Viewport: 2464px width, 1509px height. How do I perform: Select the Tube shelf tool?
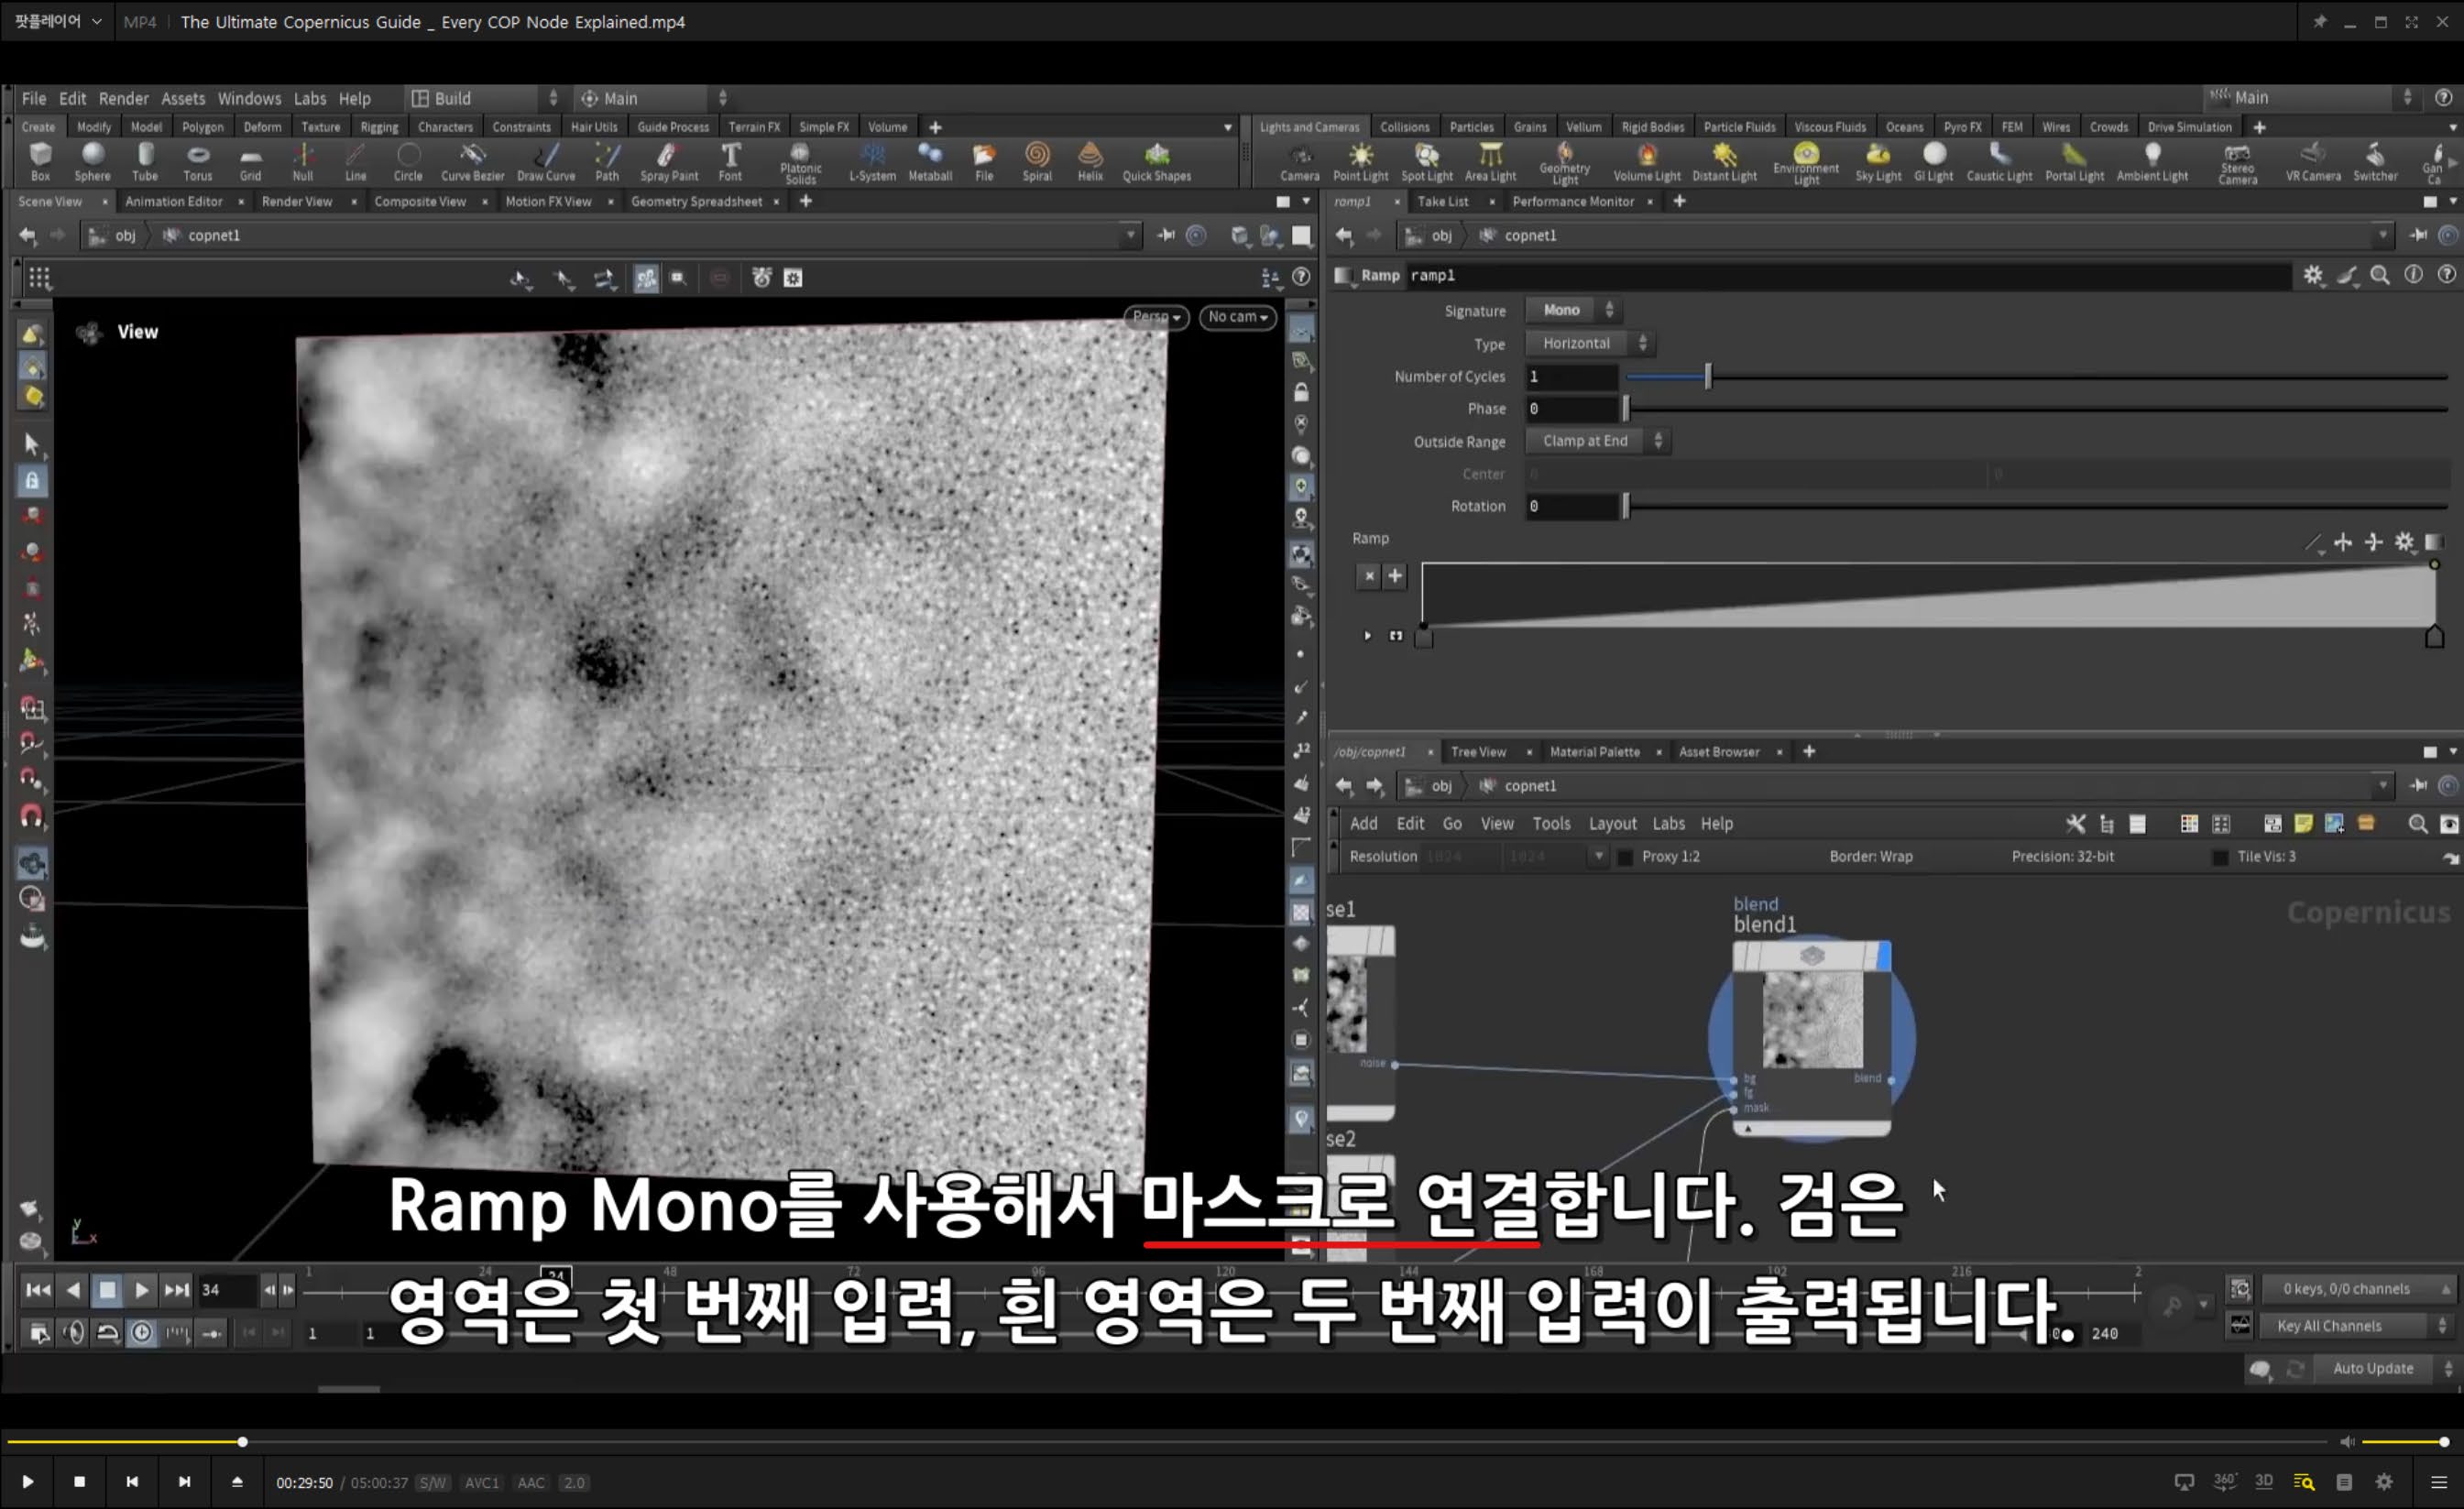[145, 161]
